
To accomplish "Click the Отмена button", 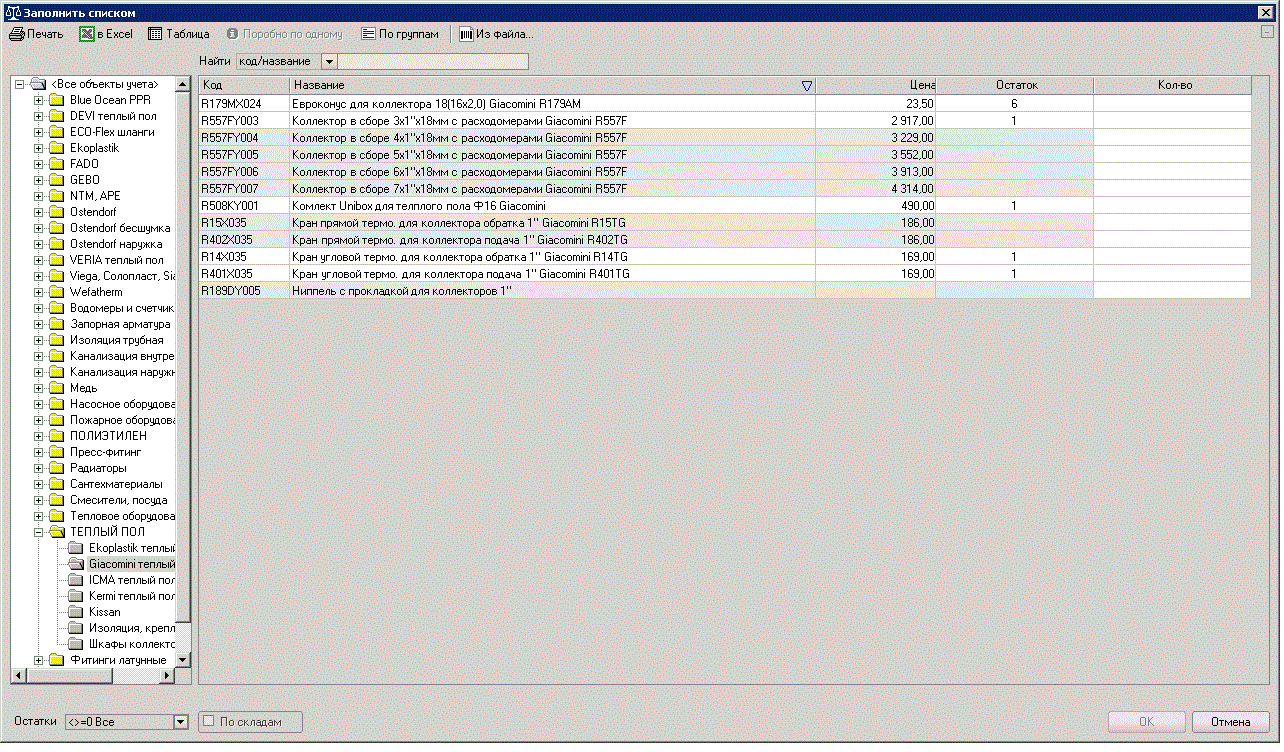I will point(1231,722).
